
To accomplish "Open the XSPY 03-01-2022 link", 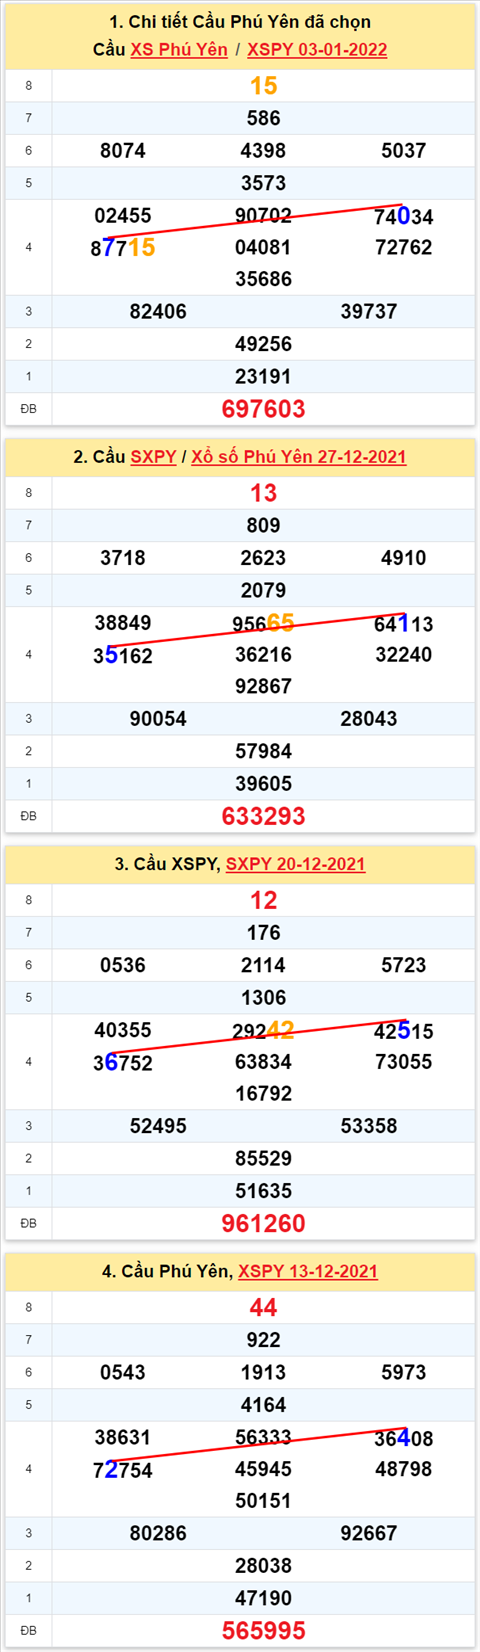I will click(x=317, y=50).
